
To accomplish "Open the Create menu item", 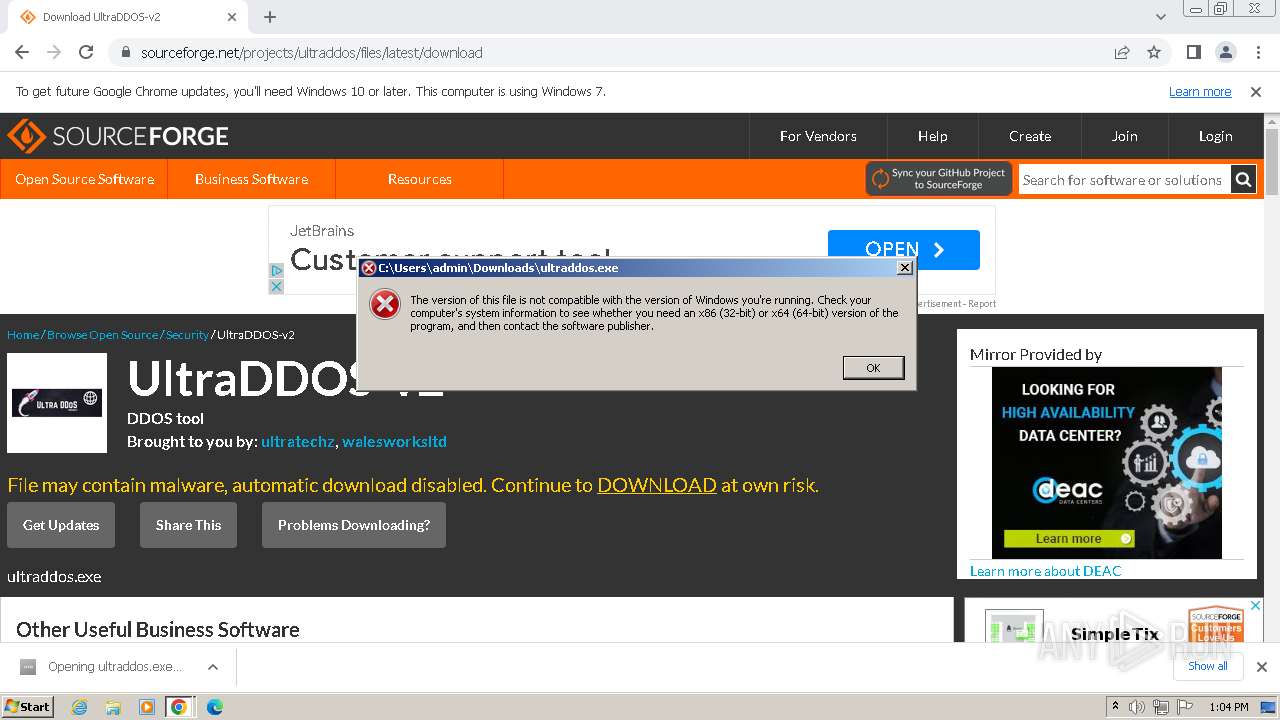I will click(x=1030, y=136).
